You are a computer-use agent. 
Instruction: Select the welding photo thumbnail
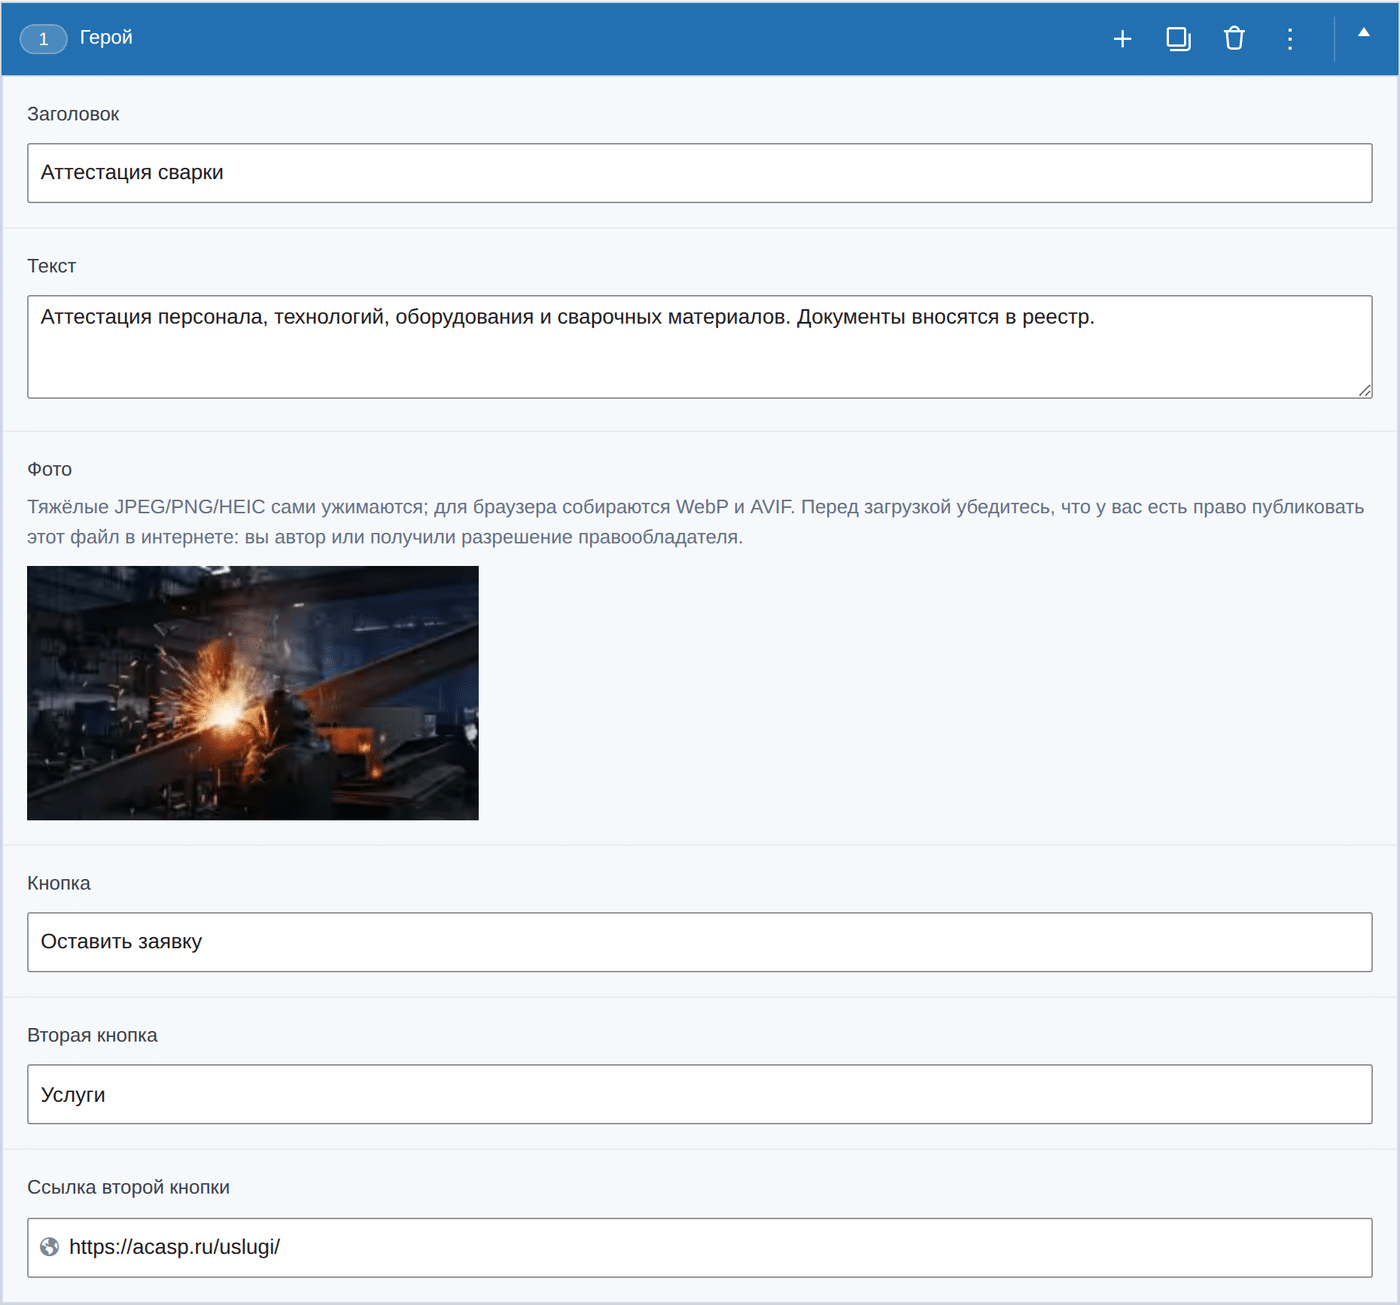[253, 693]
